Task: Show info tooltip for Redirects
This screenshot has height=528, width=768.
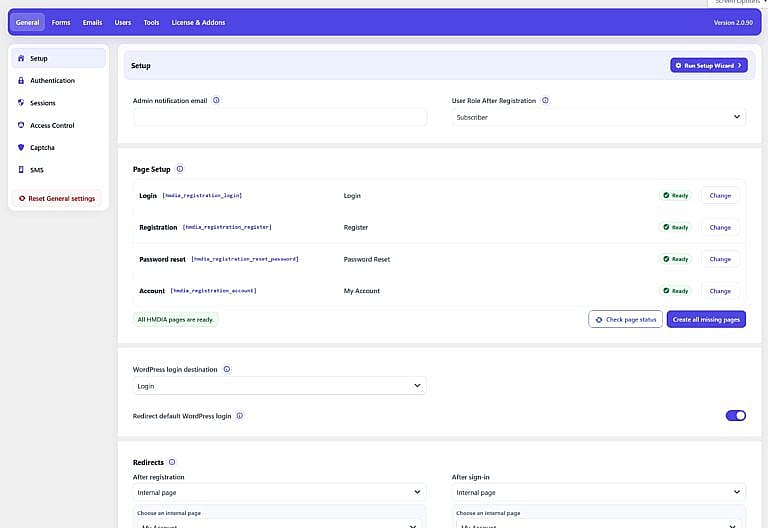Action: (172, 462)
